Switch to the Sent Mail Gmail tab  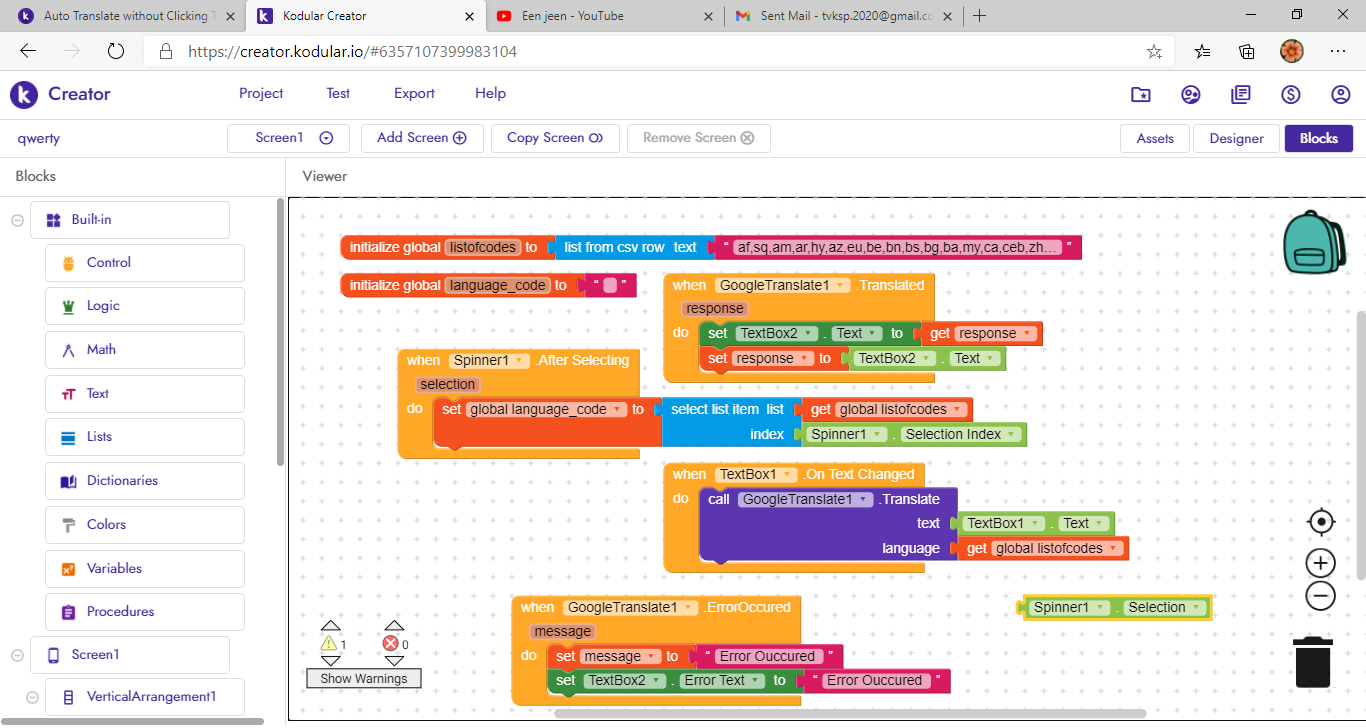coord(845,16)
